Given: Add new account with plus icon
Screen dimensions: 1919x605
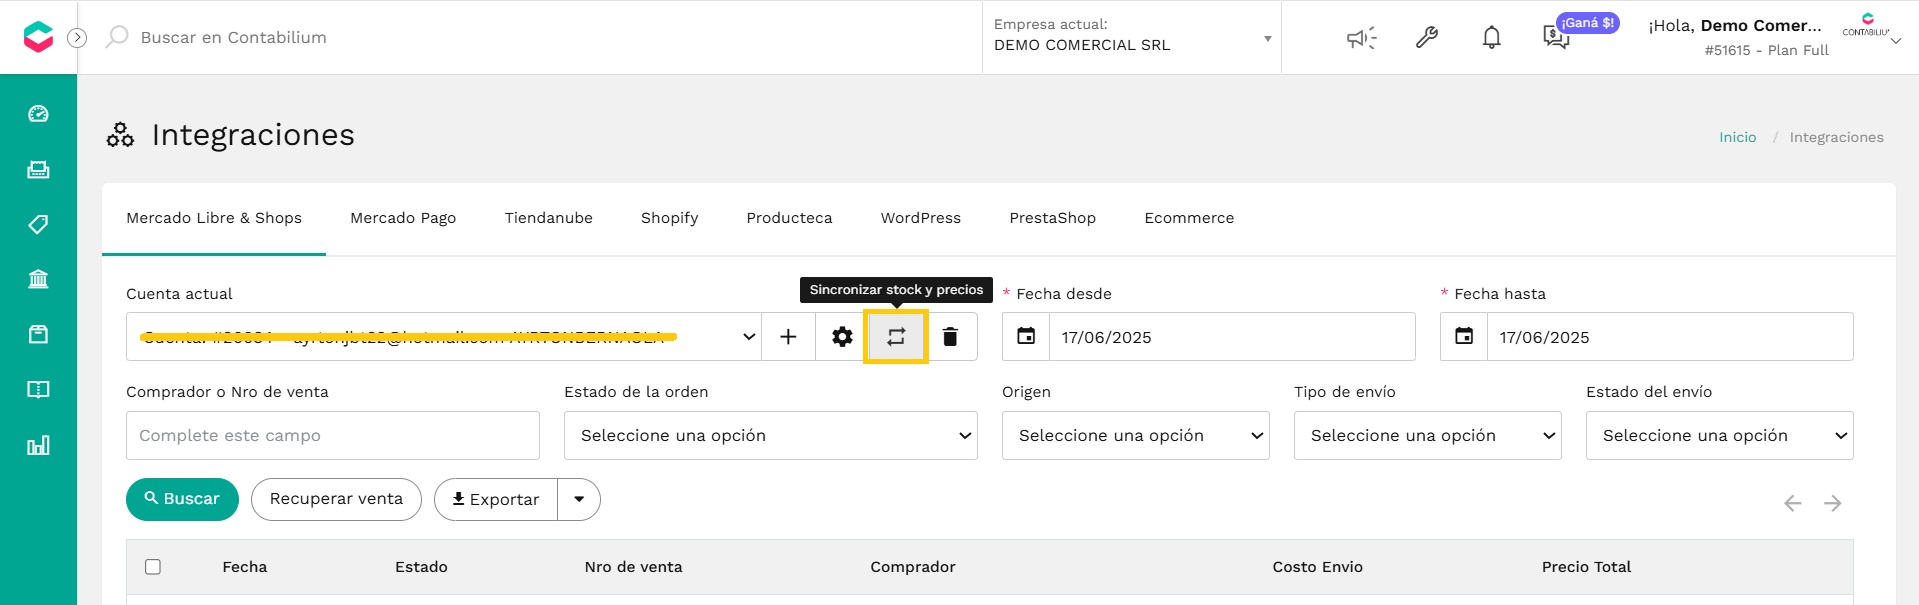Looking at the screenshot, I should coord(788,337).
